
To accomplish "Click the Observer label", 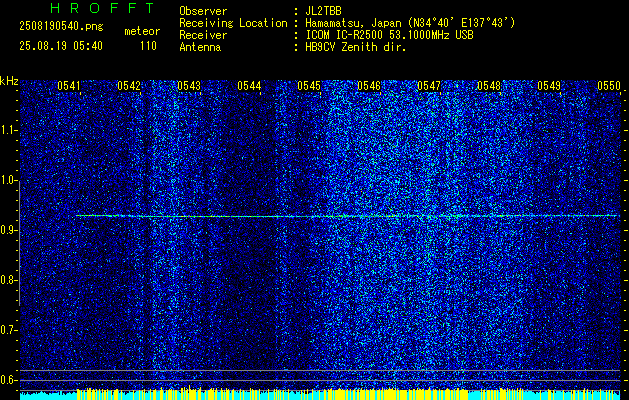I will tap(203, 11).
